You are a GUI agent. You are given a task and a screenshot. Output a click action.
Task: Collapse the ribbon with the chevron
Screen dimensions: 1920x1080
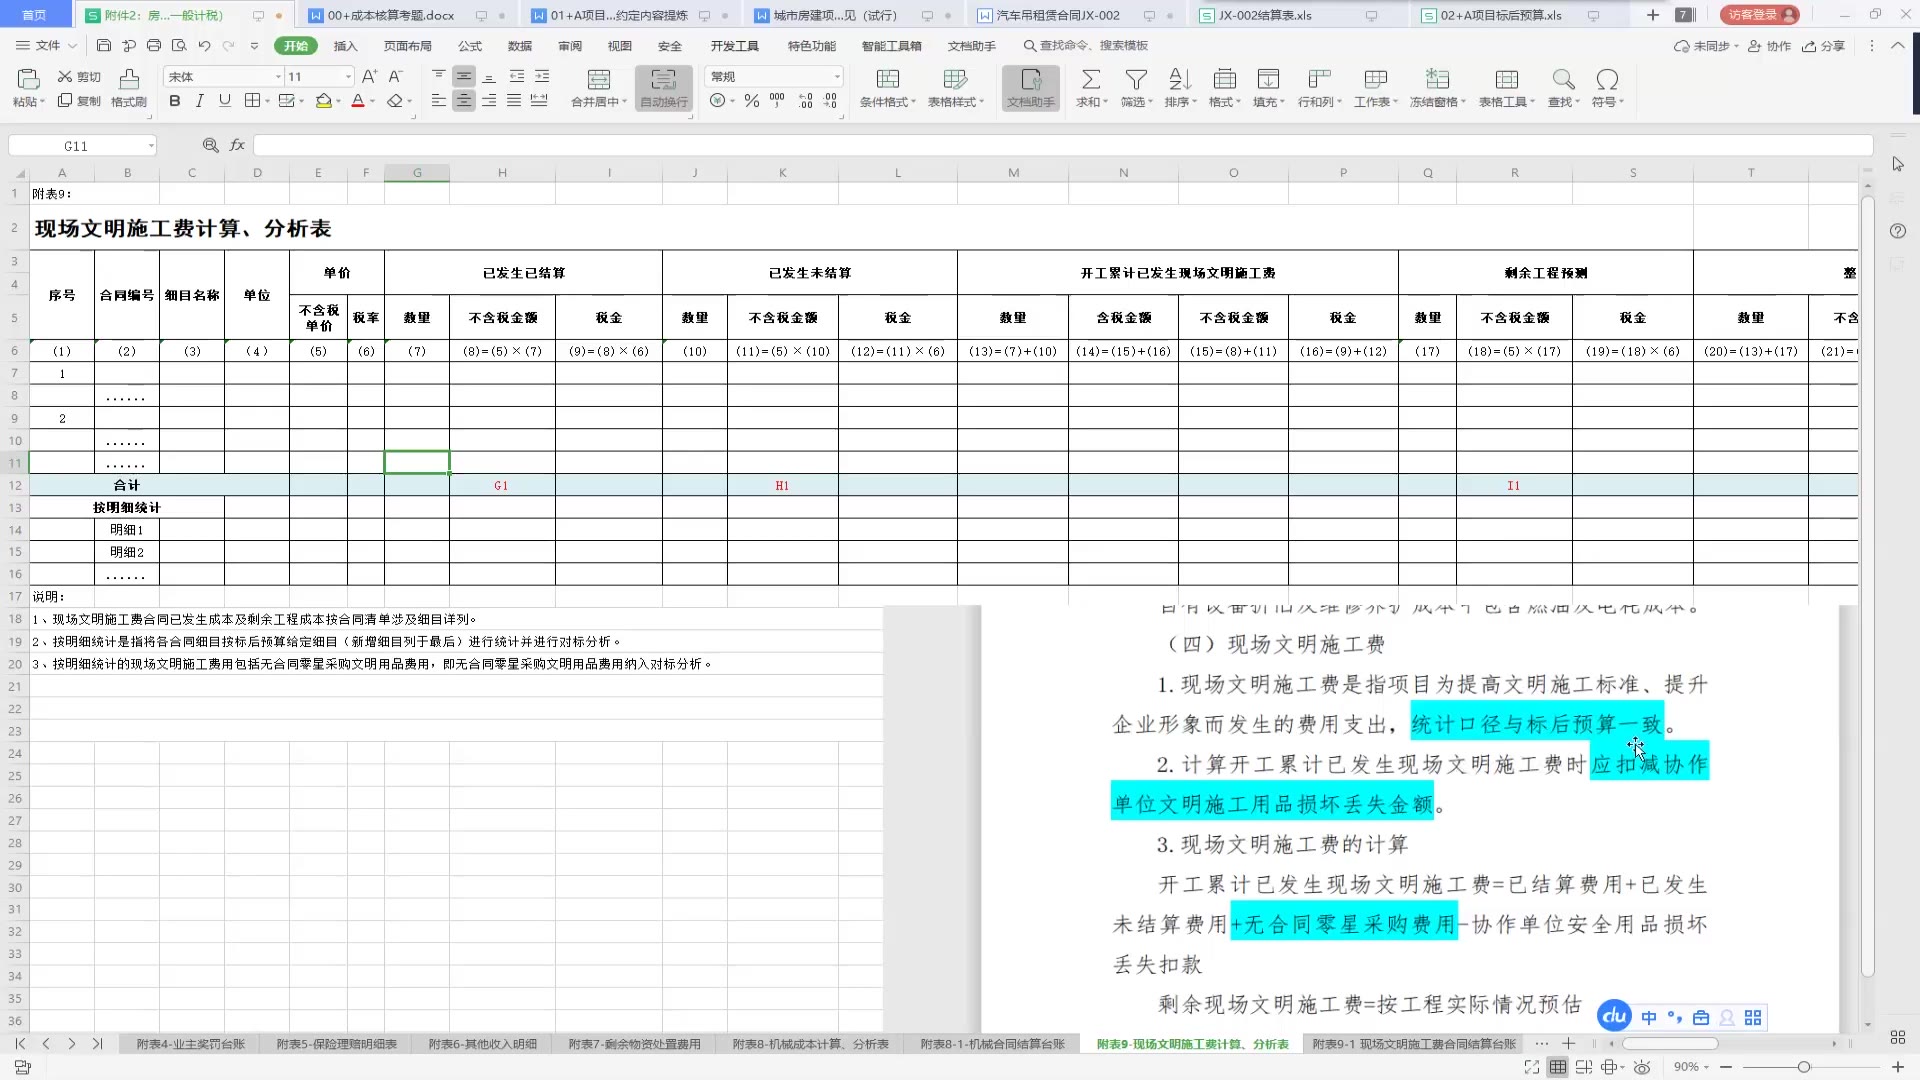(1897, 46)
